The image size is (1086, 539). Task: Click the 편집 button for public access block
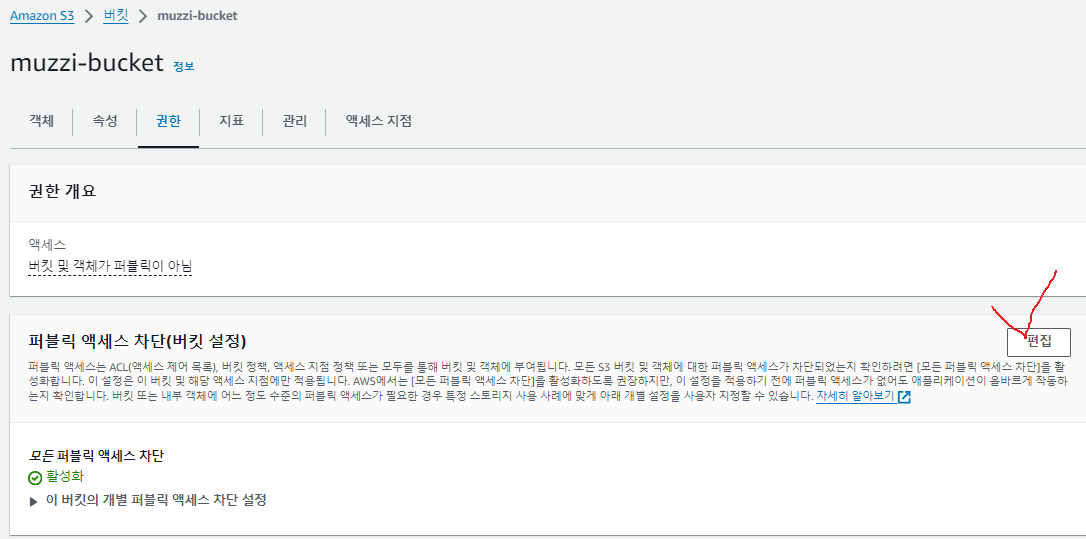pyautogui.click(x=1038, y=342)
